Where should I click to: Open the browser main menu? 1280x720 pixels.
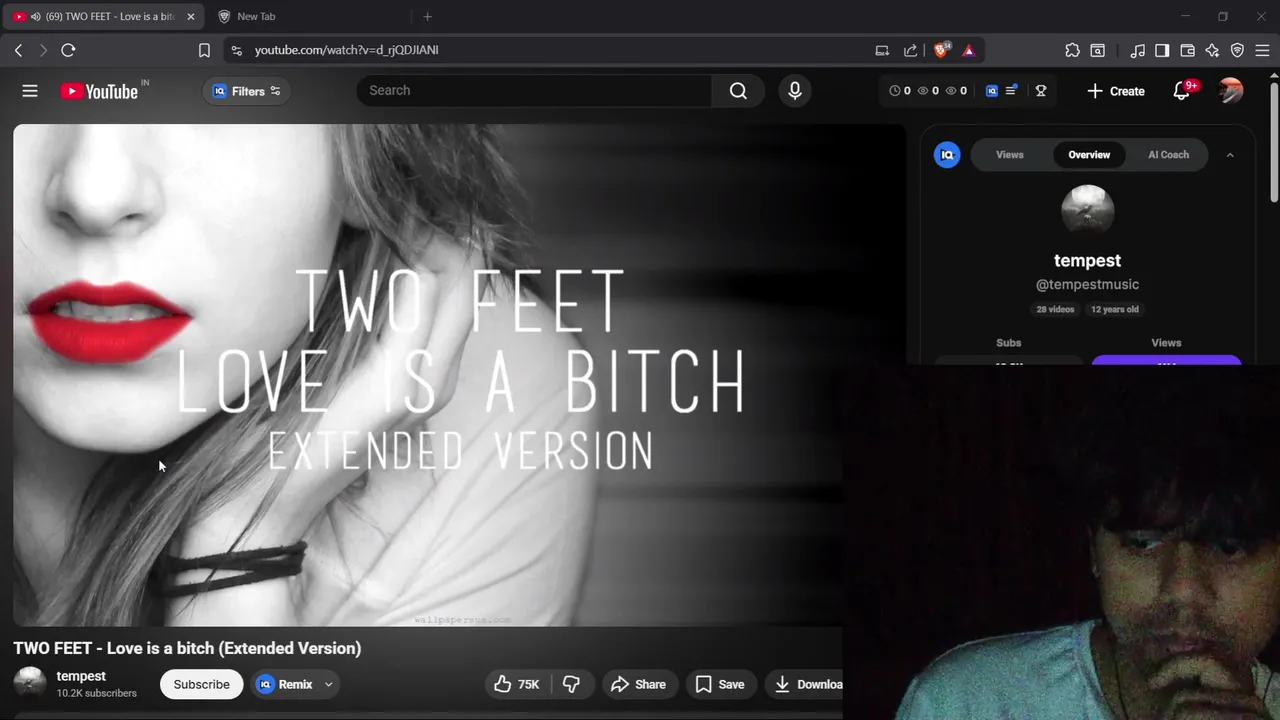click(1262, 50)
